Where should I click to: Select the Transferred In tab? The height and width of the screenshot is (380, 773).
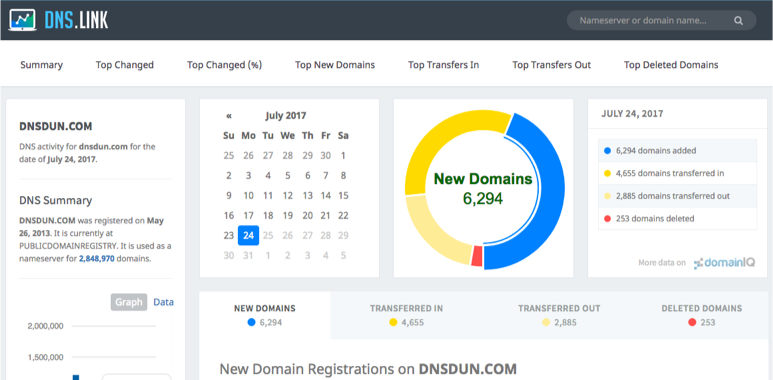click(x=406, y=315)
